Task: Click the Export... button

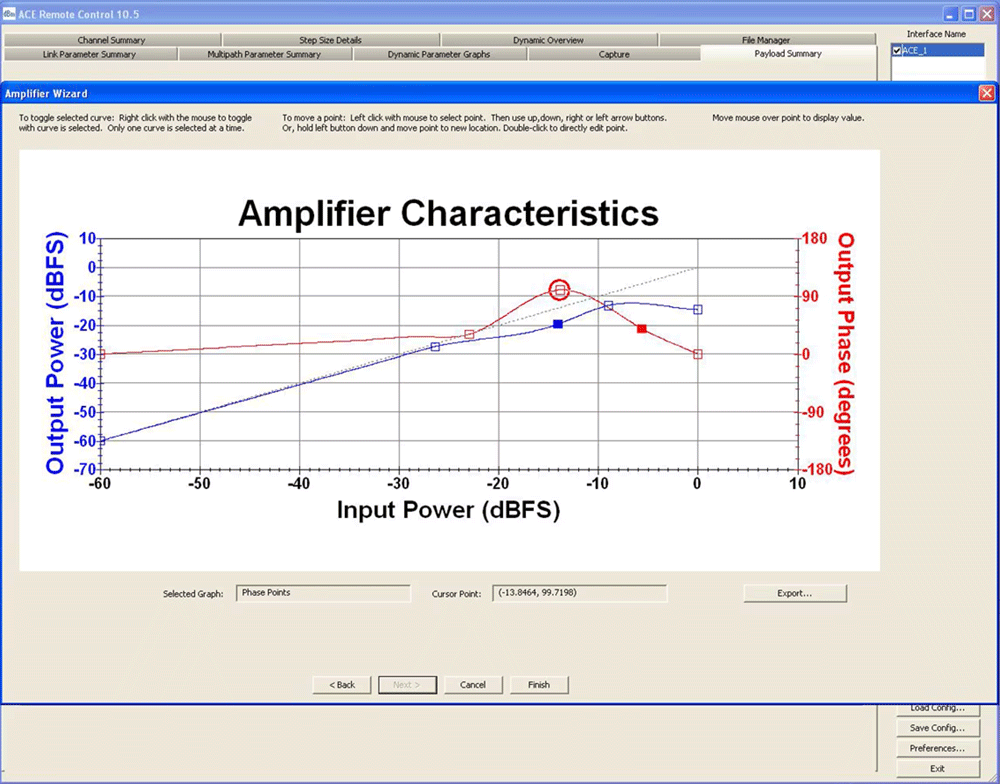Action: coord(795,593)
